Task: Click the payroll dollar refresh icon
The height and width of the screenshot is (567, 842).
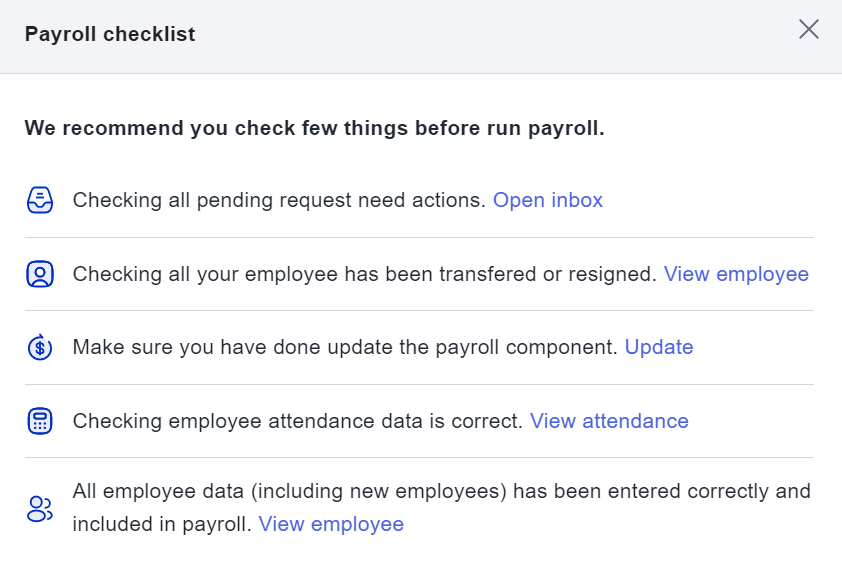Action: coord(40,347)
